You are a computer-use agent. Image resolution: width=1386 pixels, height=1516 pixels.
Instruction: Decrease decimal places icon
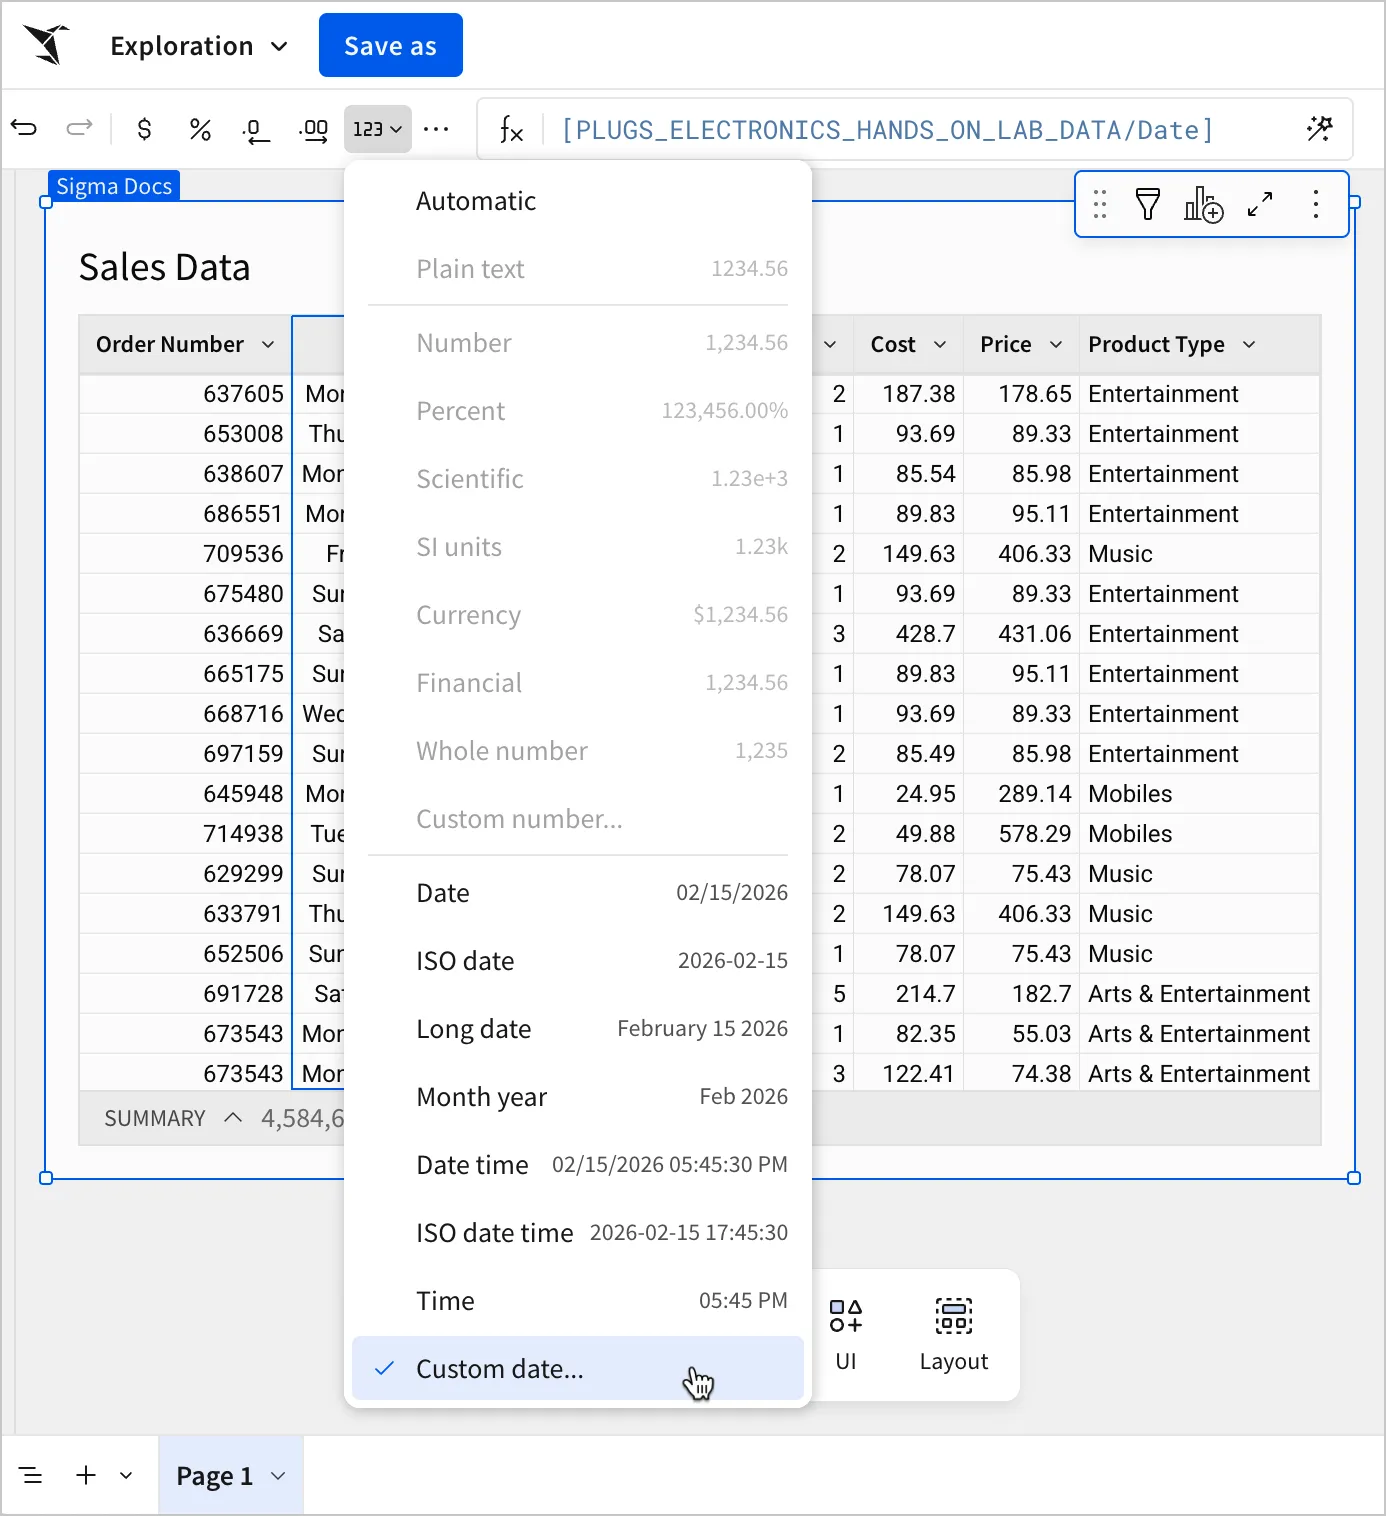(x=256, y=130)
